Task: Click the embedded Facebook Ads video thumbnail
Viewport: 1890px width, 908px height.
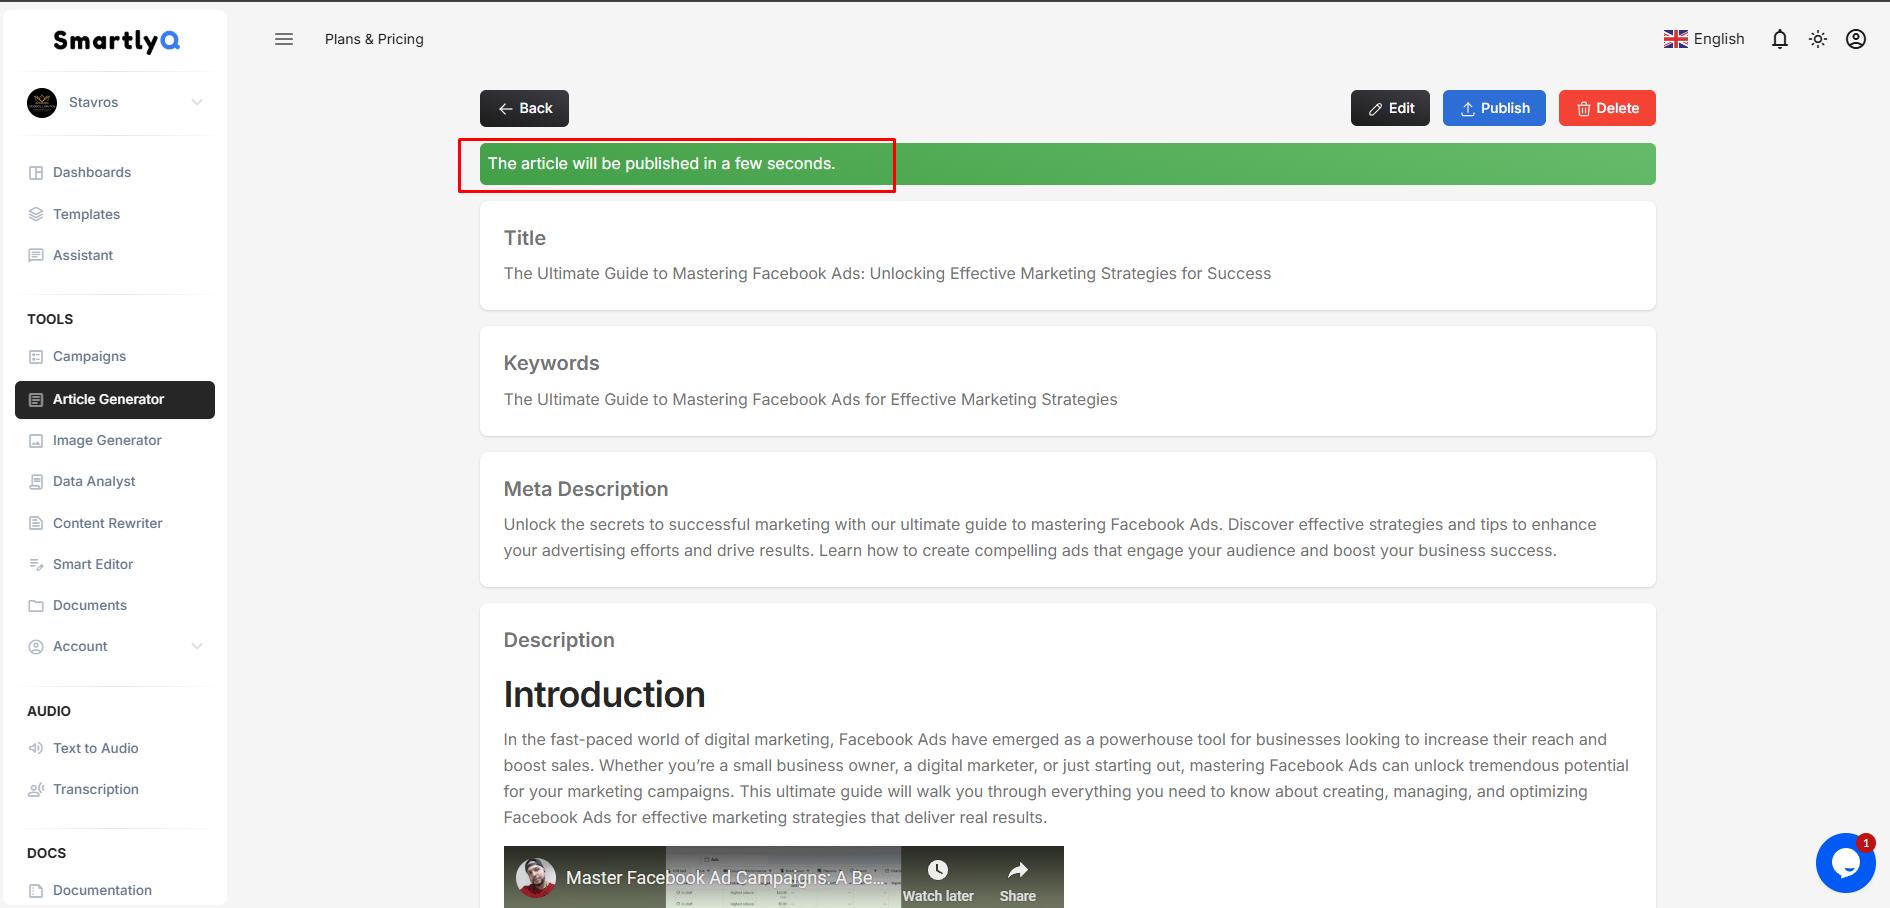Action: pos(784,877)
